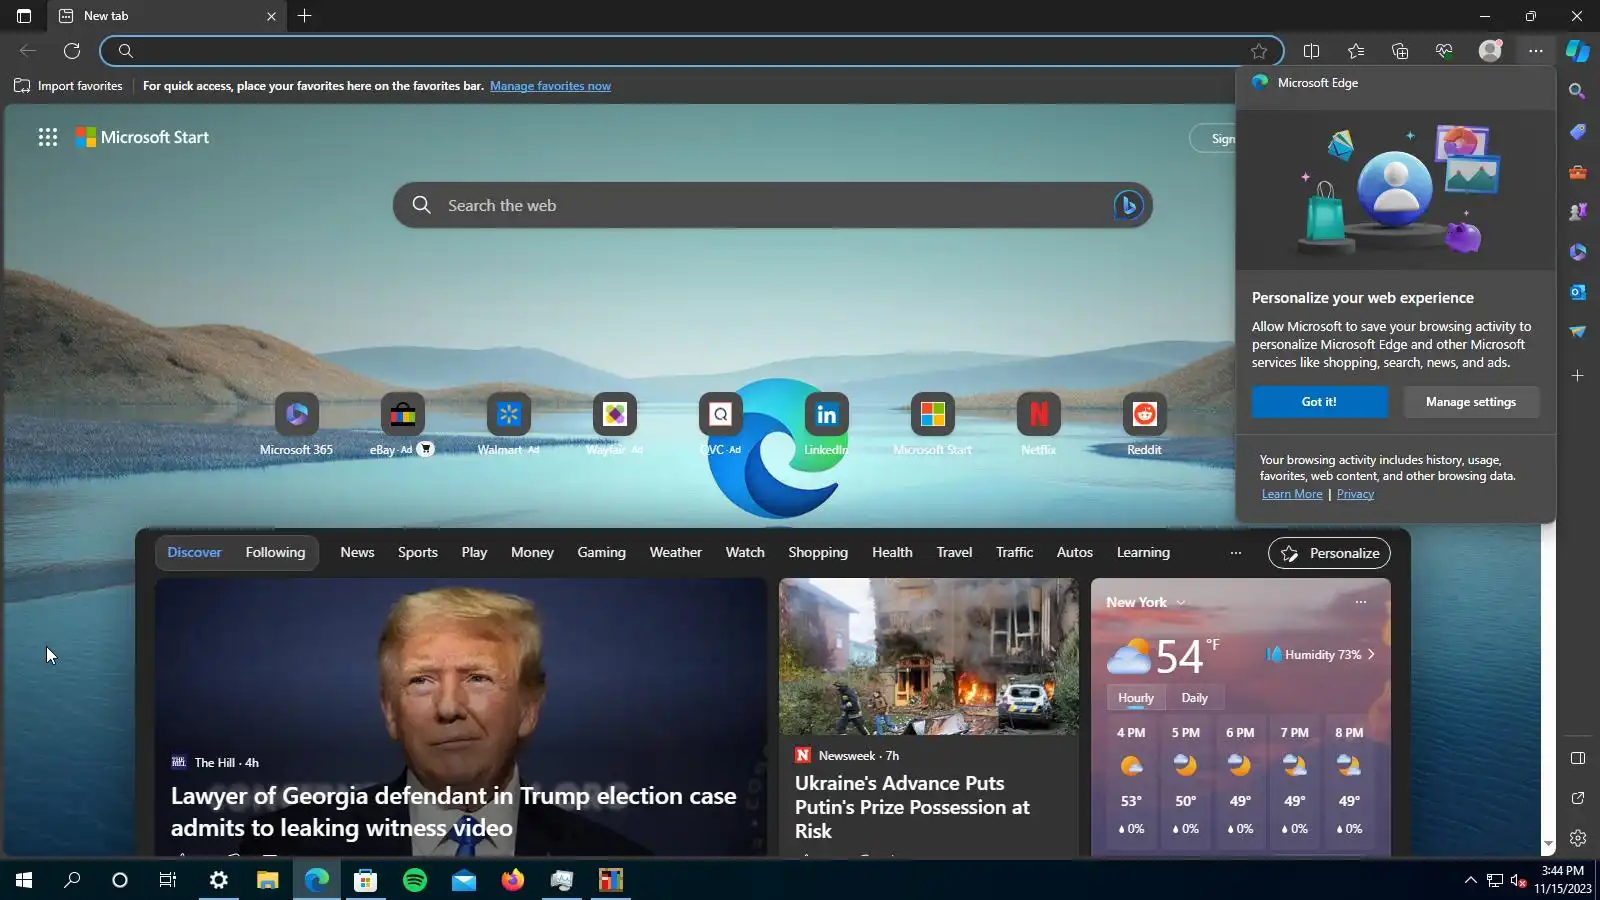Expand the New York location dropdown
This screenshot has height=900, width=1600.
coord(1181,602)
